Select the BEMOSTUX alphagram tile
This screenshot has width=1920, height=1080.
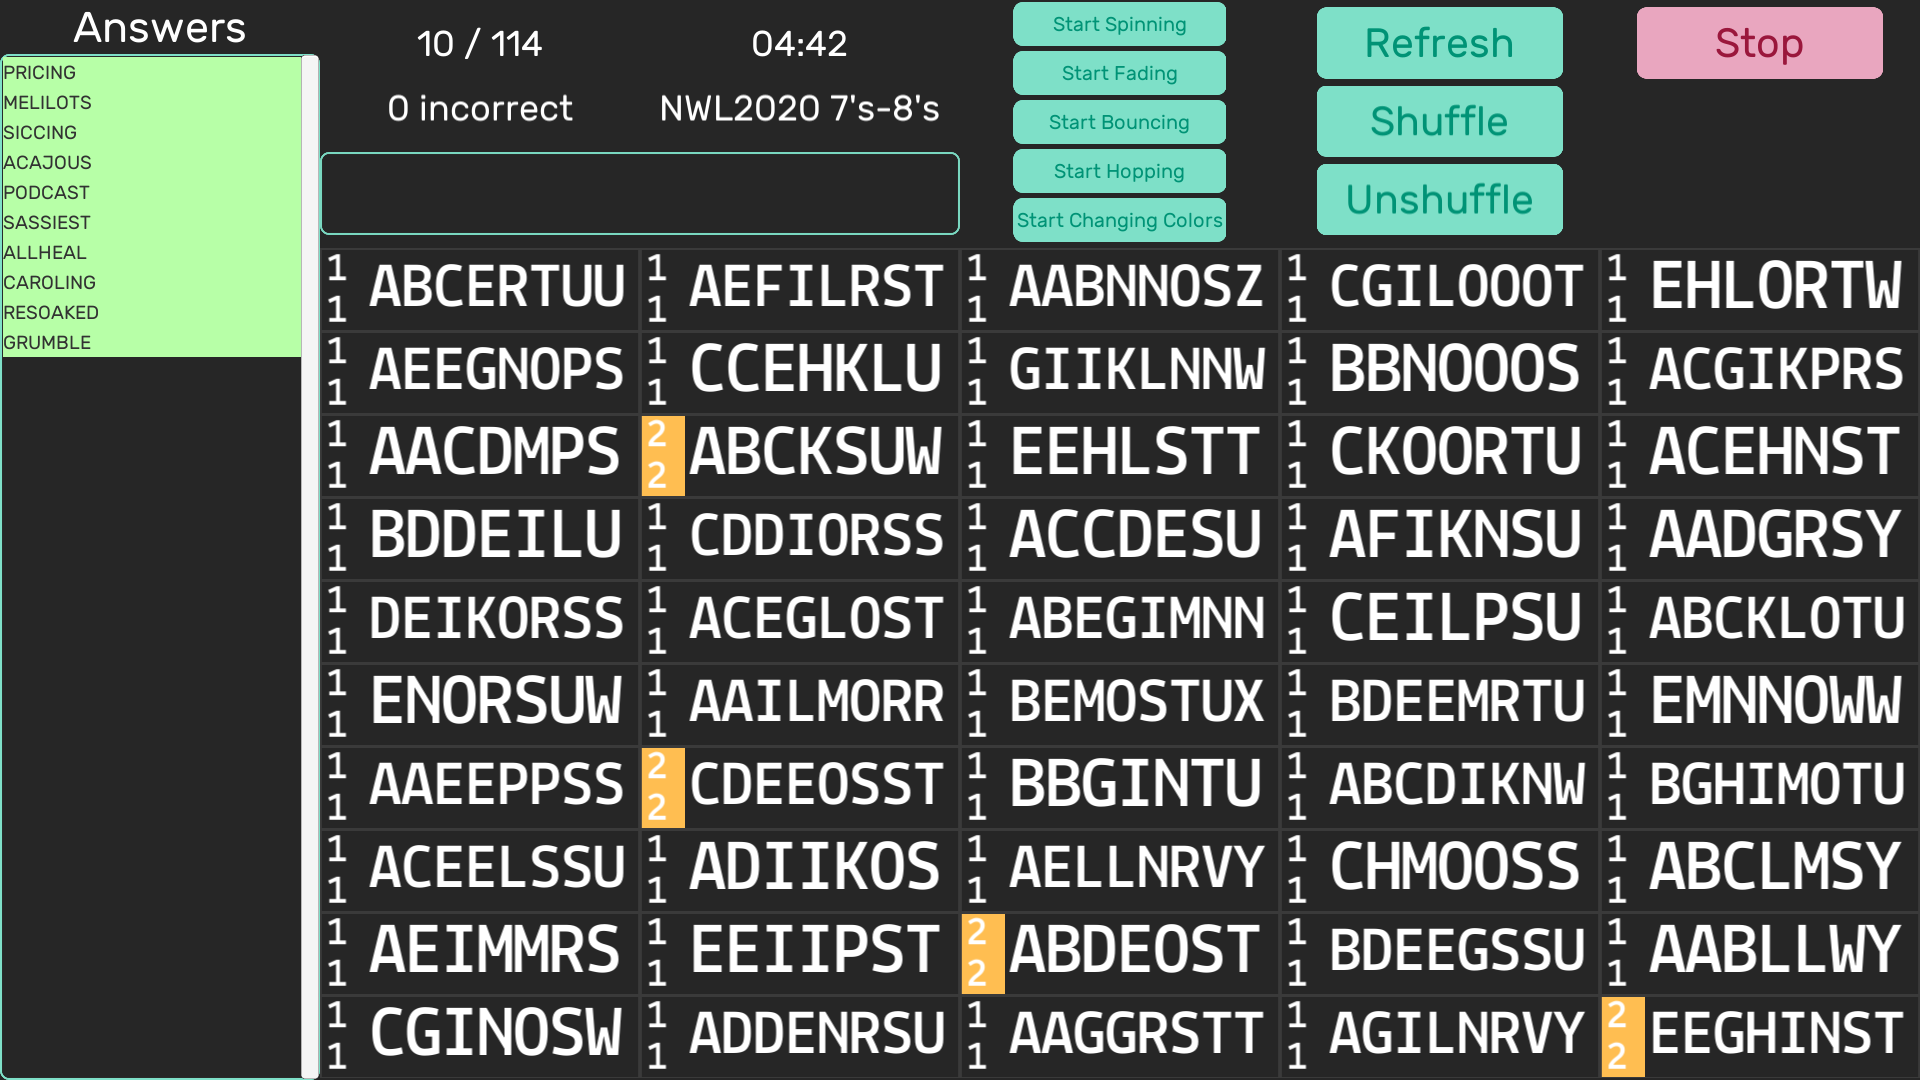point(1136,702)
